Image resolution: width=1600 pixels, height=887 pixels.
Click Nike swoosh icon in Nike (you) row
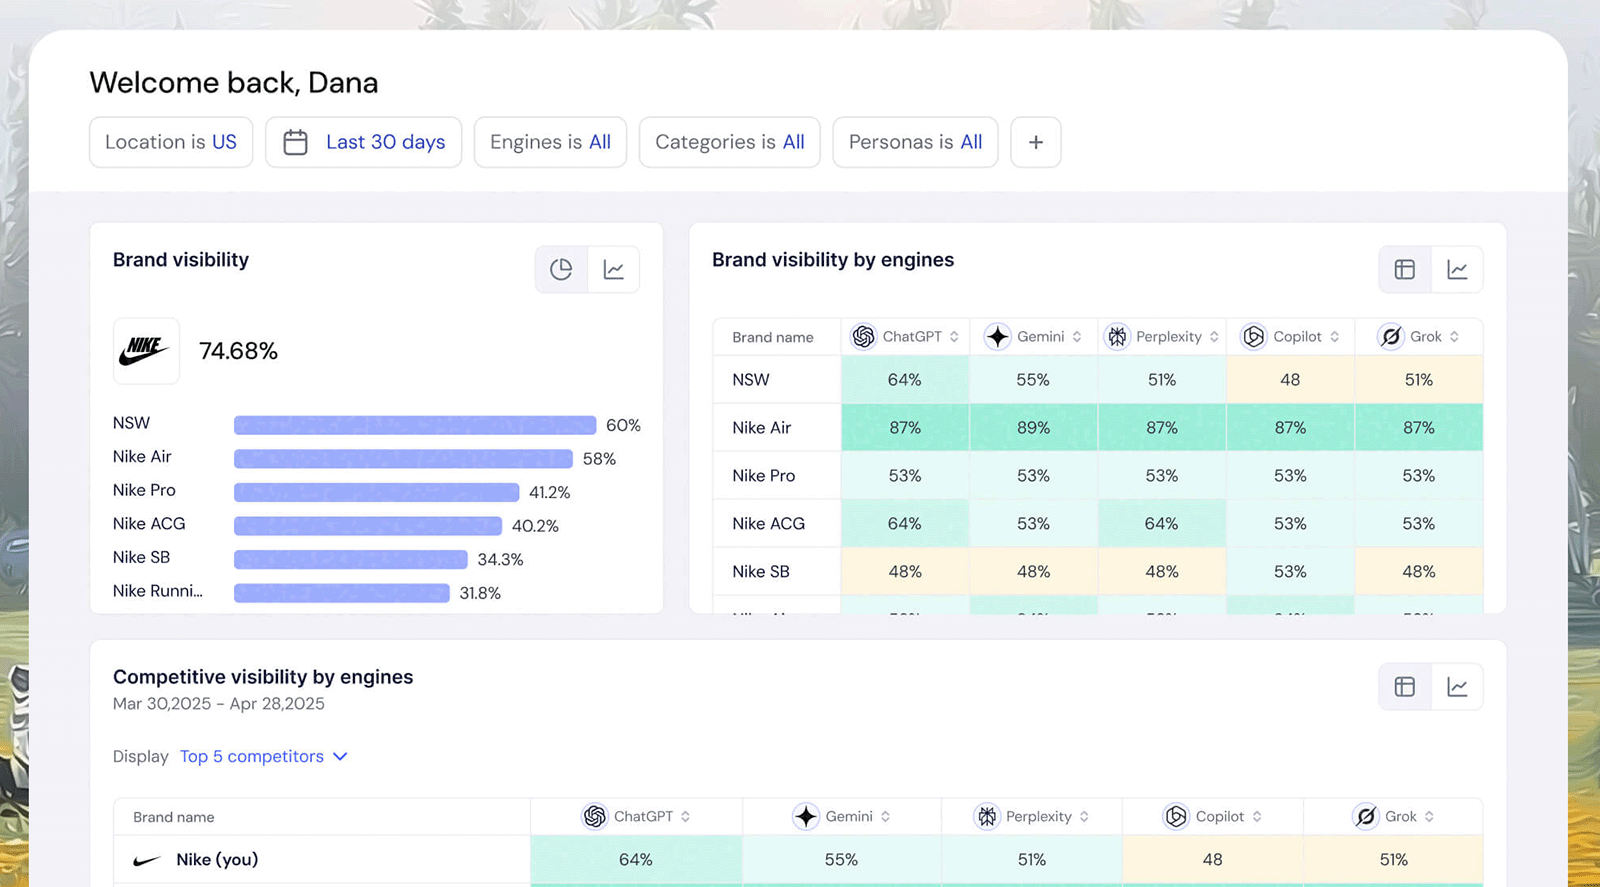pyautogui.click(x=147, y=860)
